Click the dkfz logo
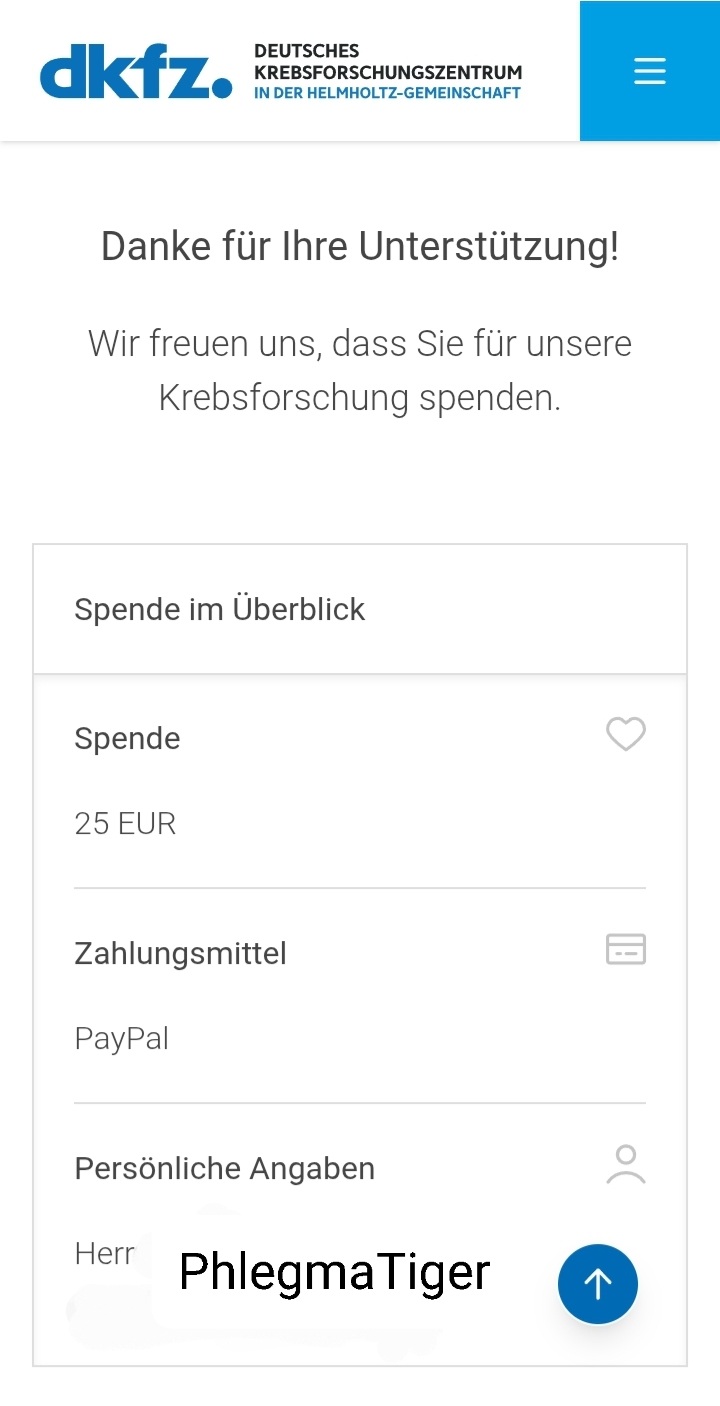 point(136,71)
